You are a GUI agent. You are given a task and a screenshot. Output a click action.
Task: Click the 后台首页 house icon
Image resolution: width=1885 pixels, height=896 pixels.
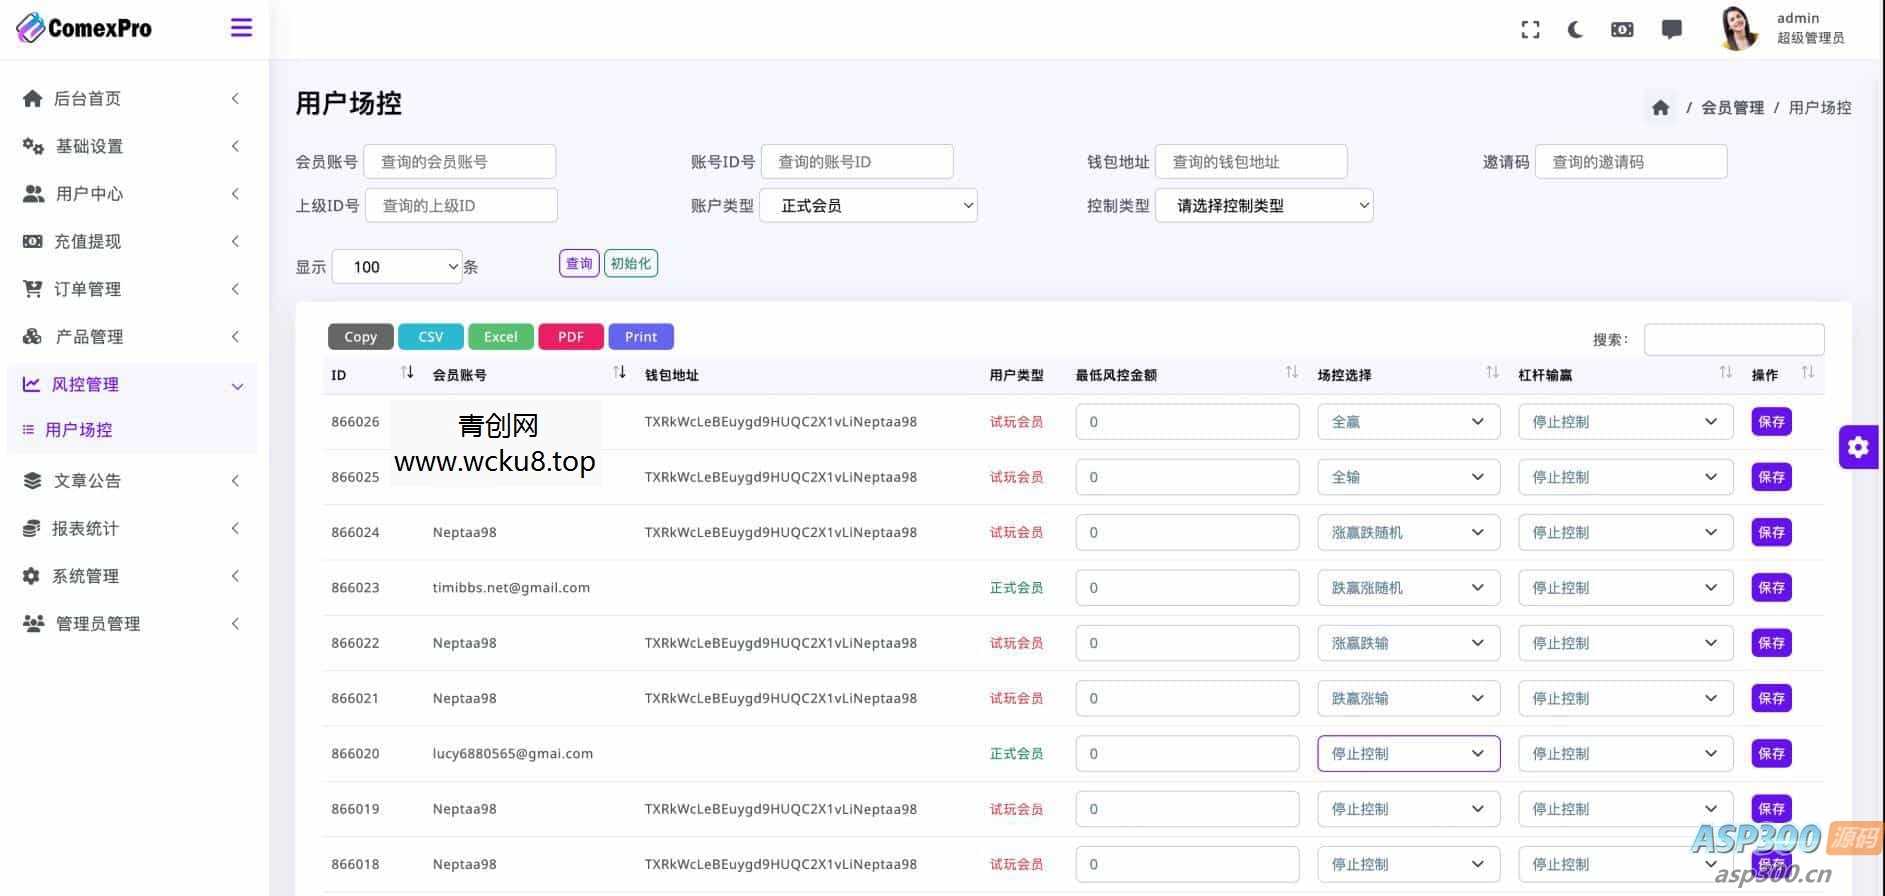click(x=33, y=98)
